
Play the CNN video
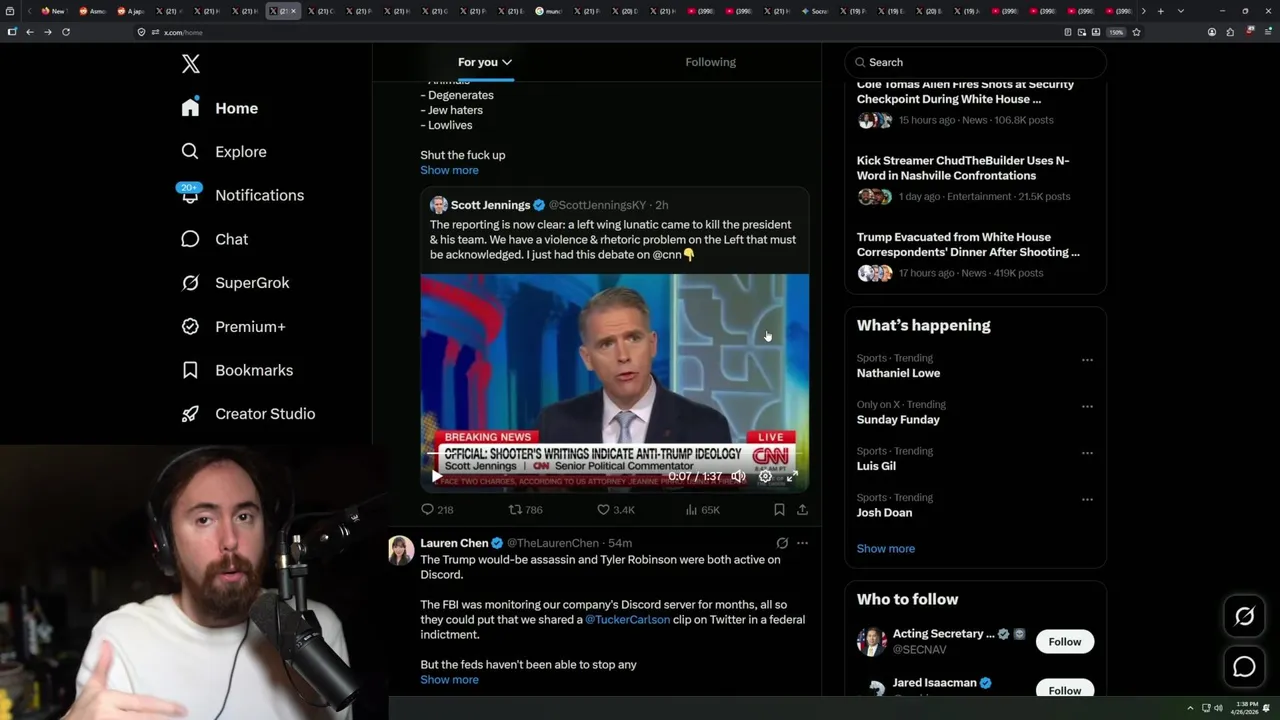[x=435, y=477]
